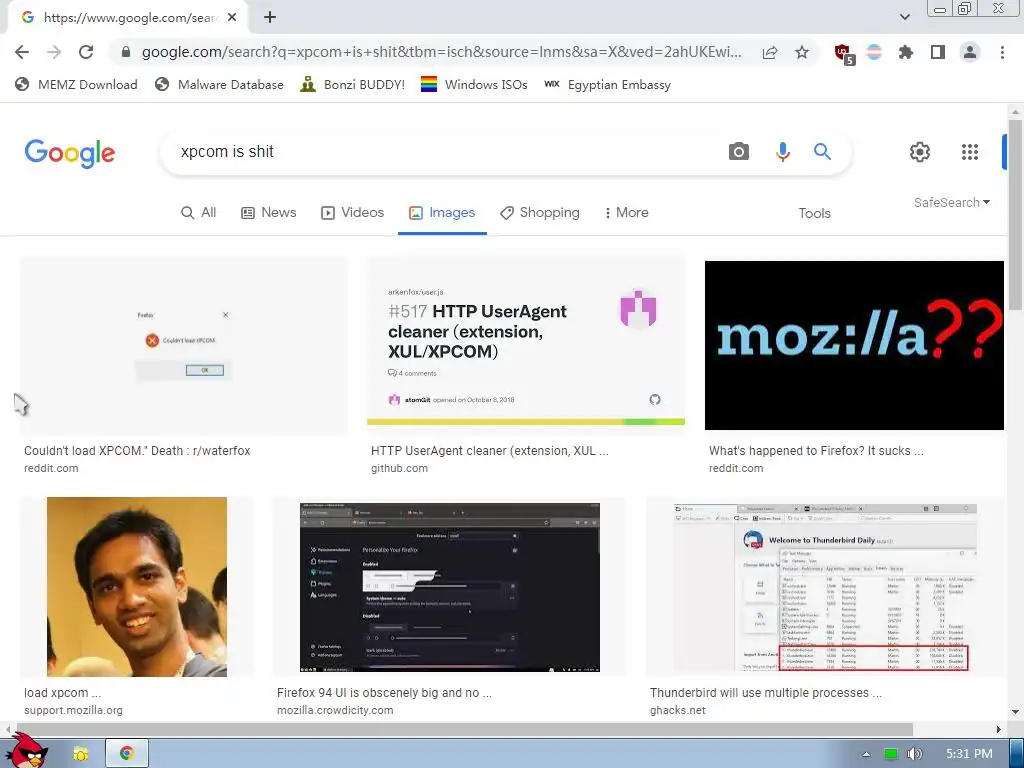Open the striped flag extension icon
This screenshot has width=1024, height=768.
[x=874, y=52]
